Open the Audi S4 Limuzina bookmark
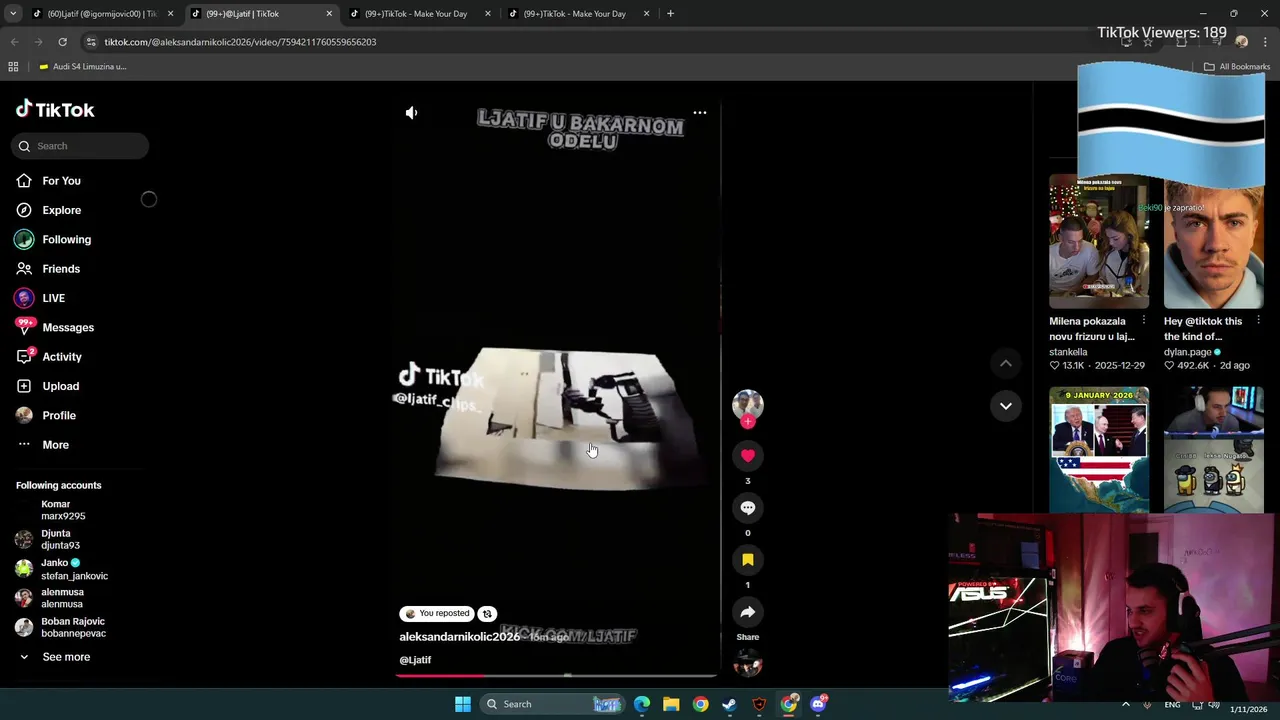 82,67
